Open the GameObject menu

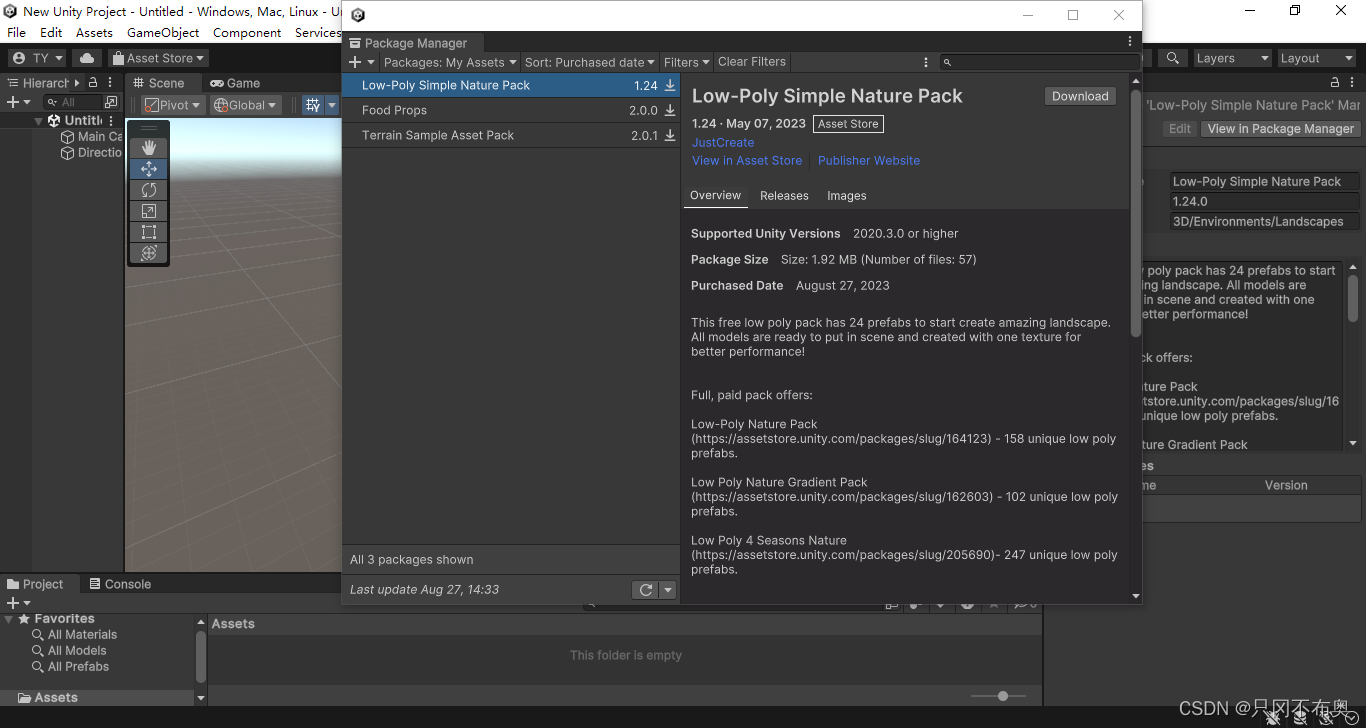[163, 32]
